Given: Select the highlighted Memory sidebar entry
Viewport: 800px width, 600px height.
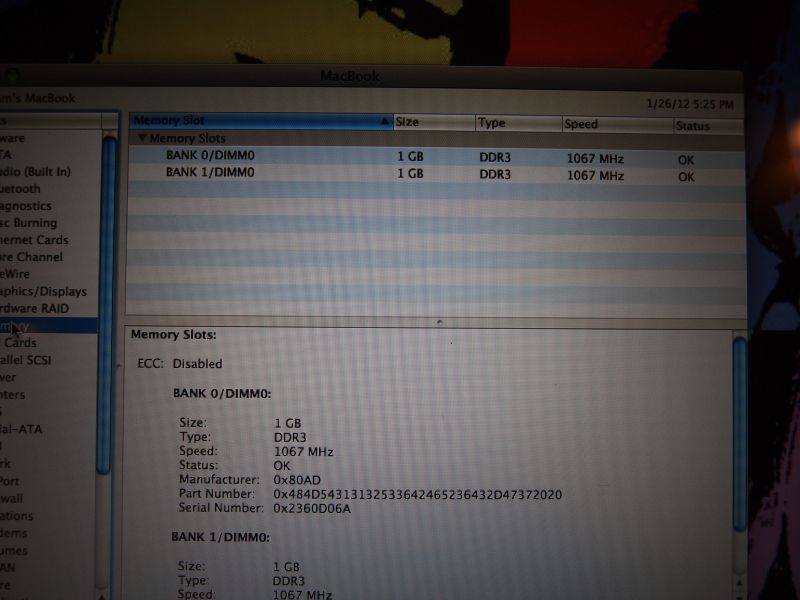Looking at the screenshot, I should [48, 326].
